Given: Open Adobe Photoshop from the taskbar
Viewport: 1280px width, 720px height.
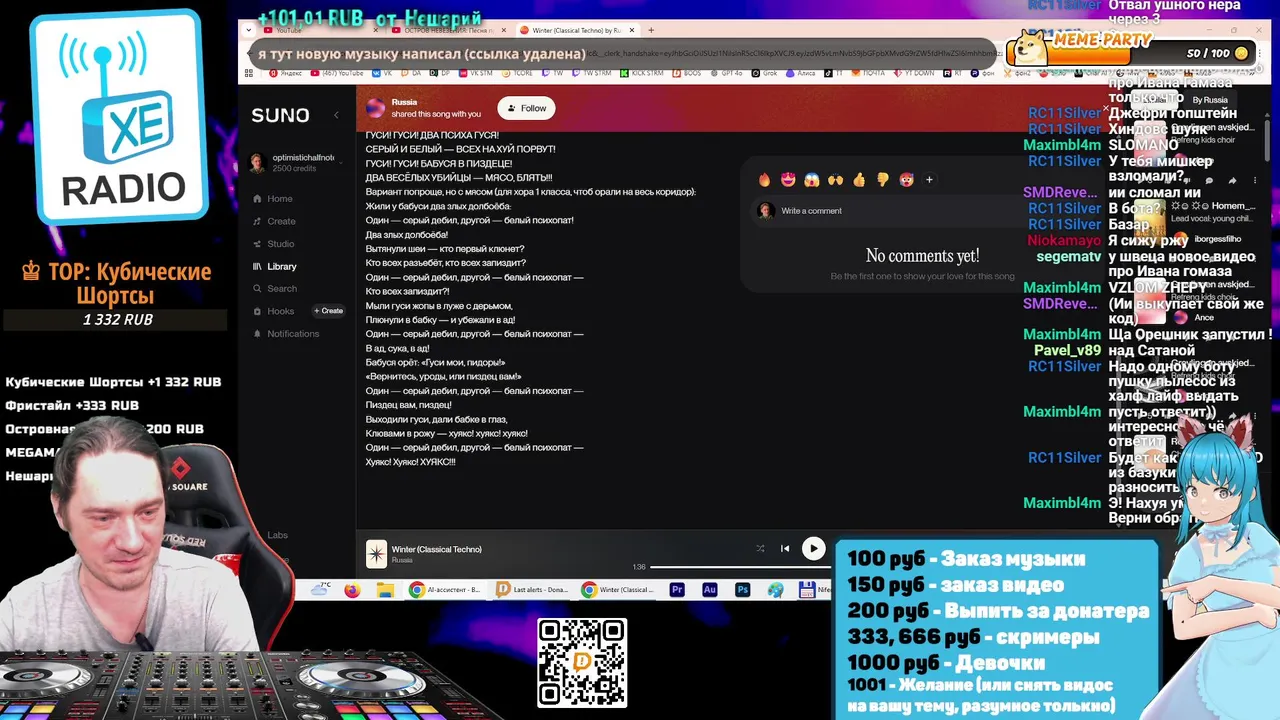Looking at the screenshot, I should 743,590.
